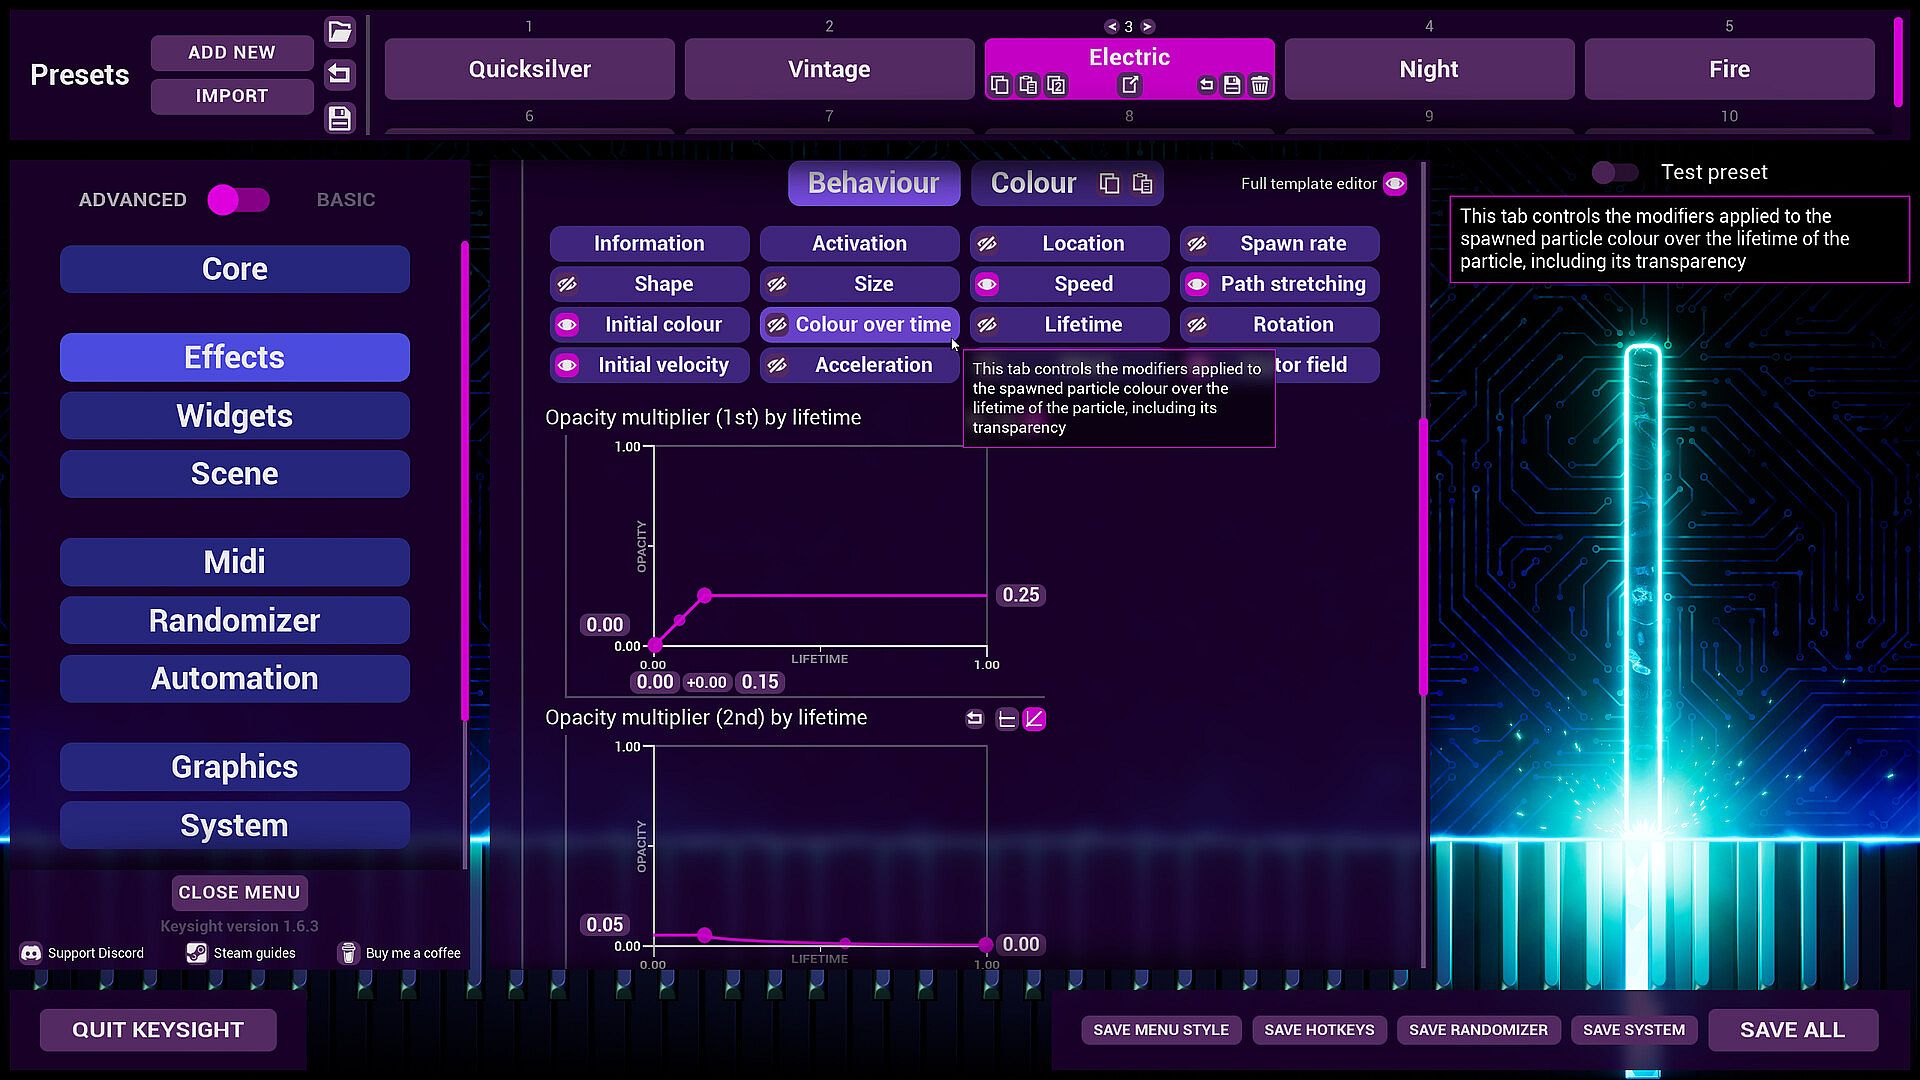Click the 0.25 end value on first opacity graph
Viewport: 1920px width, 1080px height.
pos(1020,595)
